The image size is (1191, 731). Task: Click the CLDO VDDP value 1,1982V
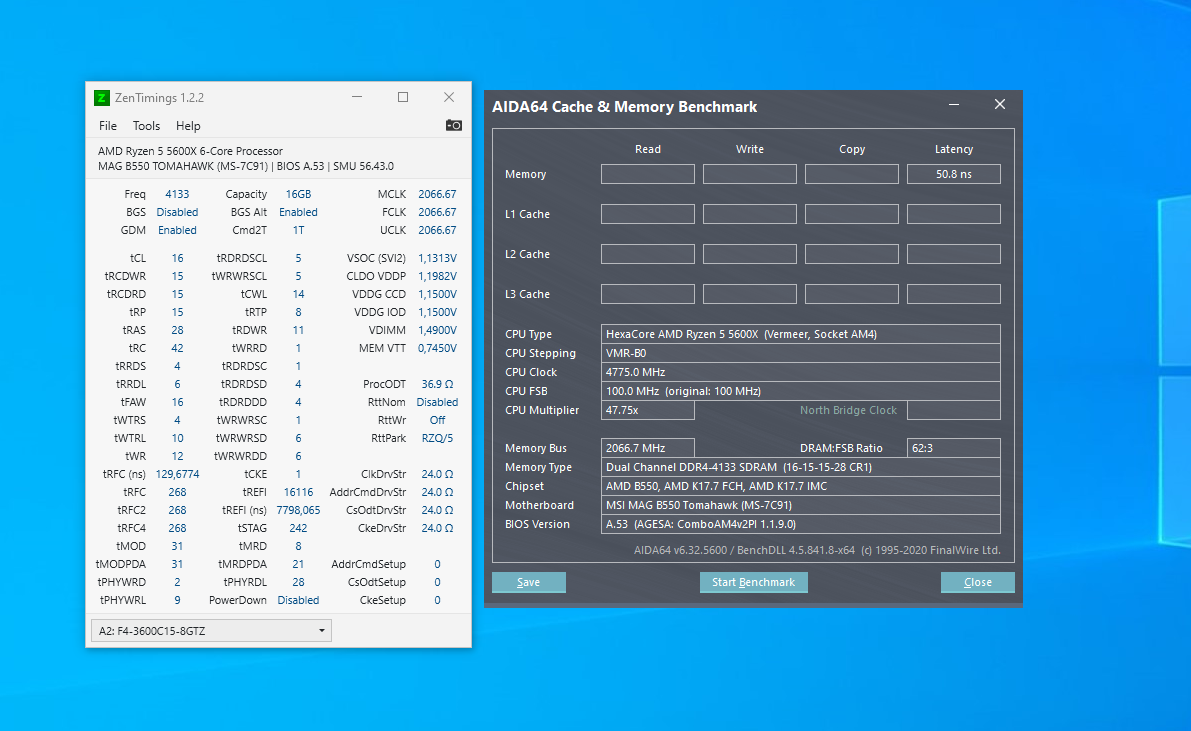[x=438, y=276]
